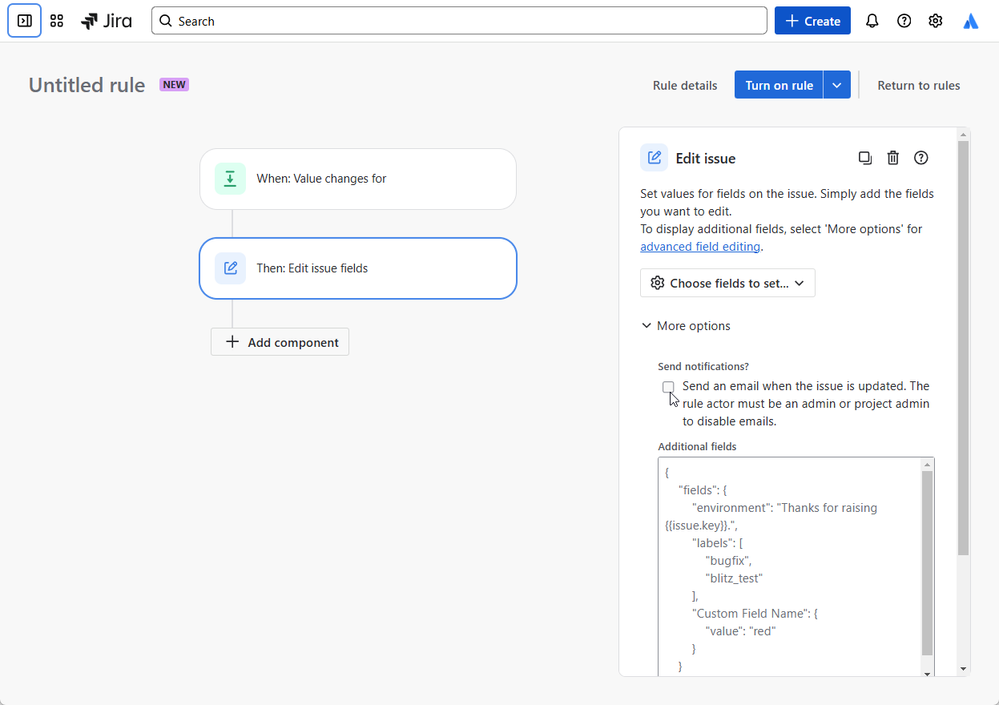Enable the Send notifications checkbox
Image resolution: width=999 pixels, height=705 pixels.
(x=668, y=387)
